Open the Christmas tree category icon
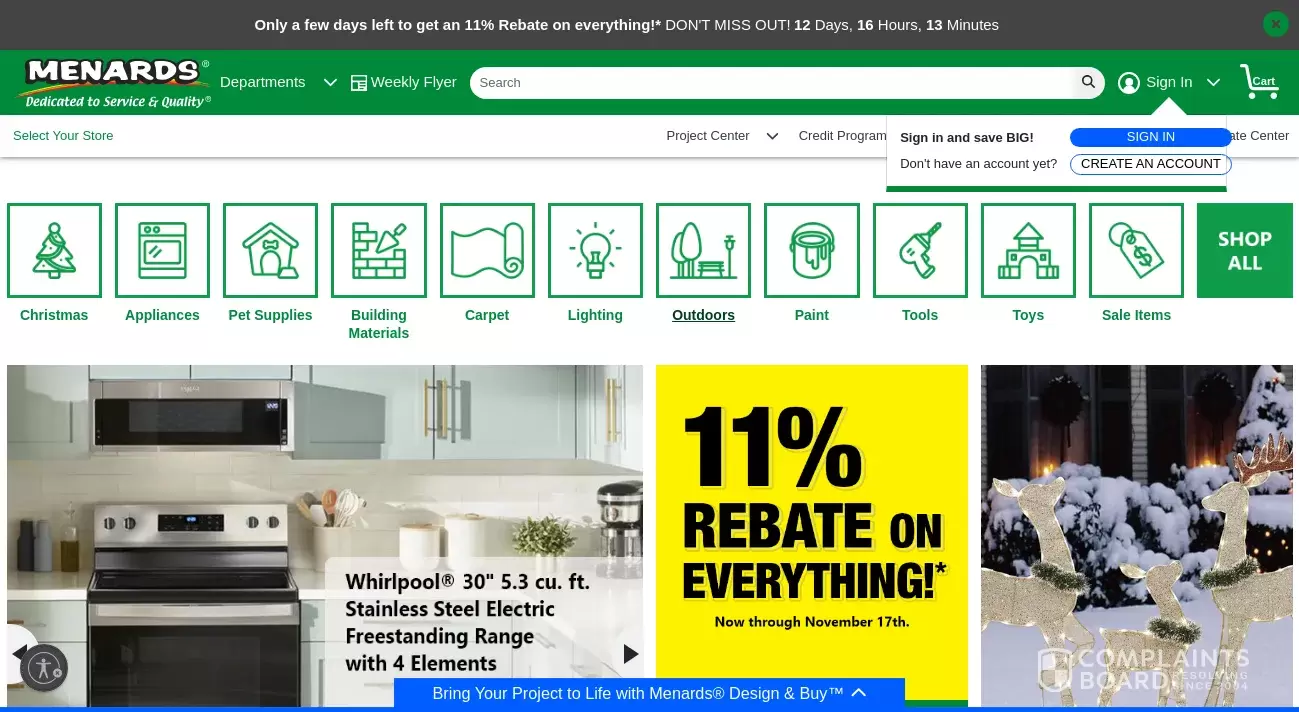 (x=54, y=250)
